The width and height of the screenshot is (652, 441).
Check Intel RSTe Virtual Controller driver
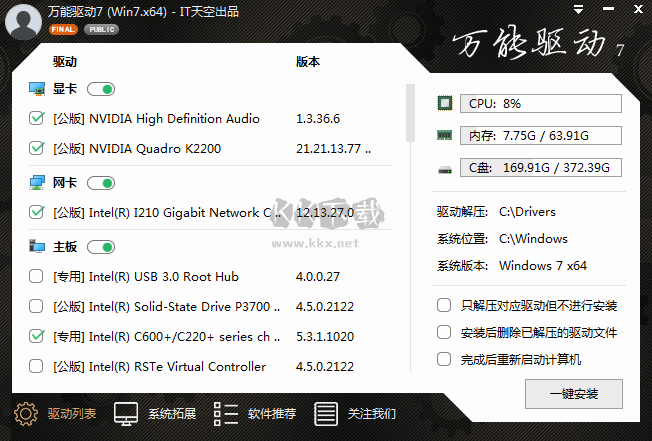coord(36,366)
